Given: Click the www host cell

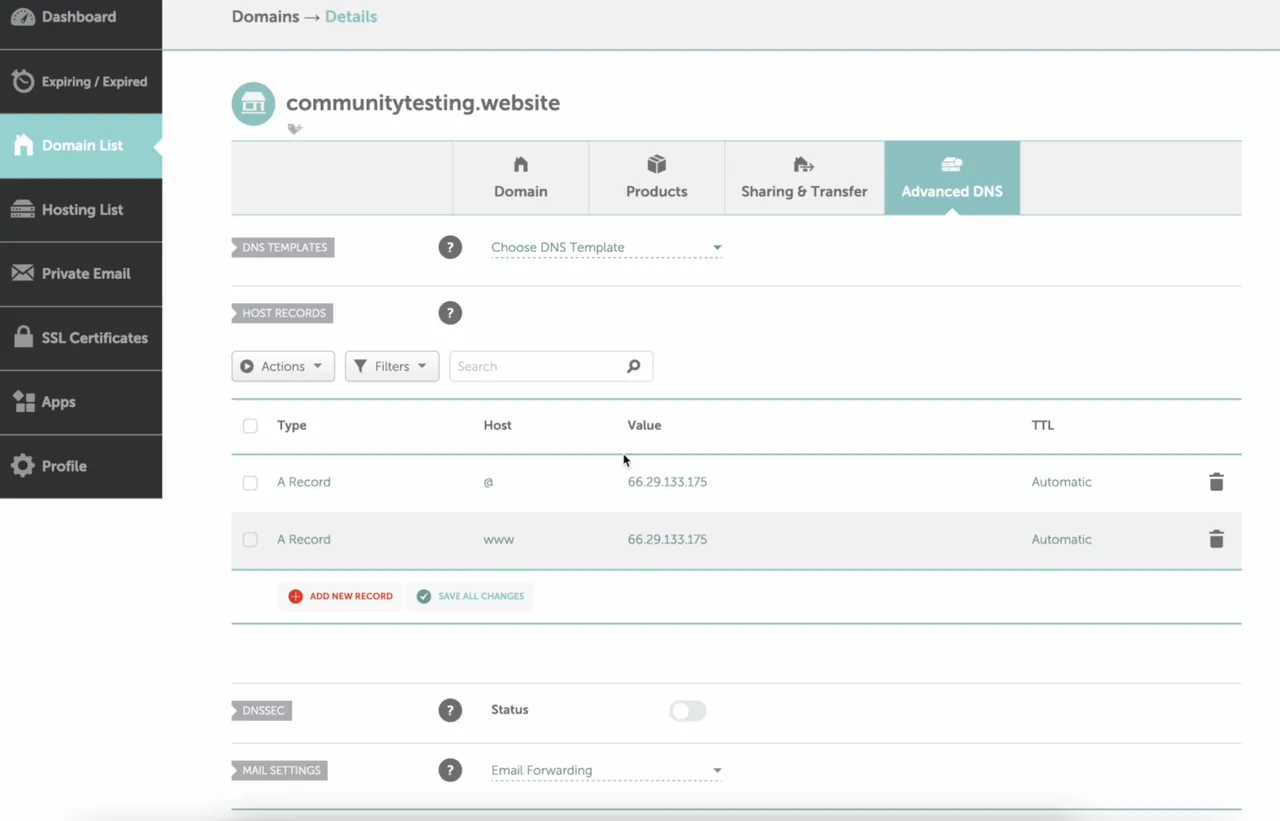Looking at the screenshot, I should tap(498, 539).
